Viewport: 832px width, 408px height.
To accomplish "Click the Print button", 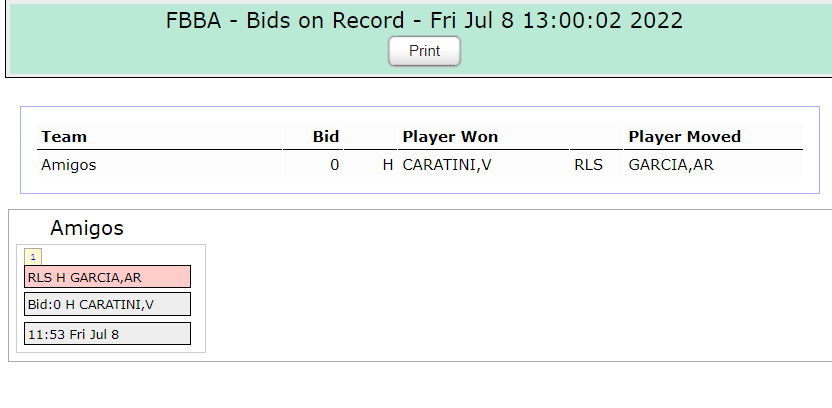I will click(x=424, y=51).
